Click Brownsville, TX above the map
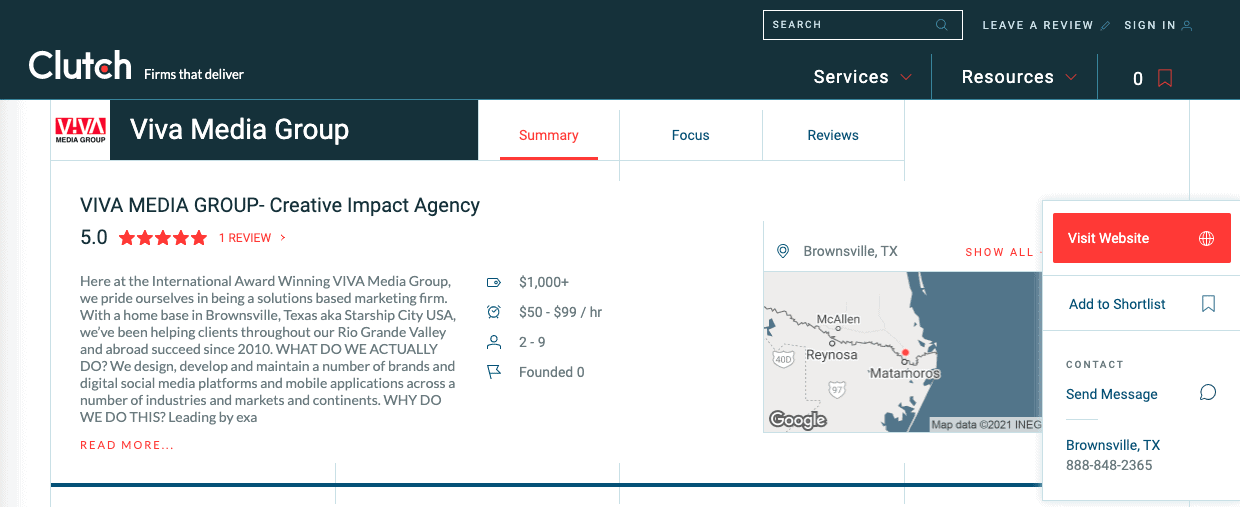Image resolution: width=1240 pixels, height=507 pixels. point(850,251)
